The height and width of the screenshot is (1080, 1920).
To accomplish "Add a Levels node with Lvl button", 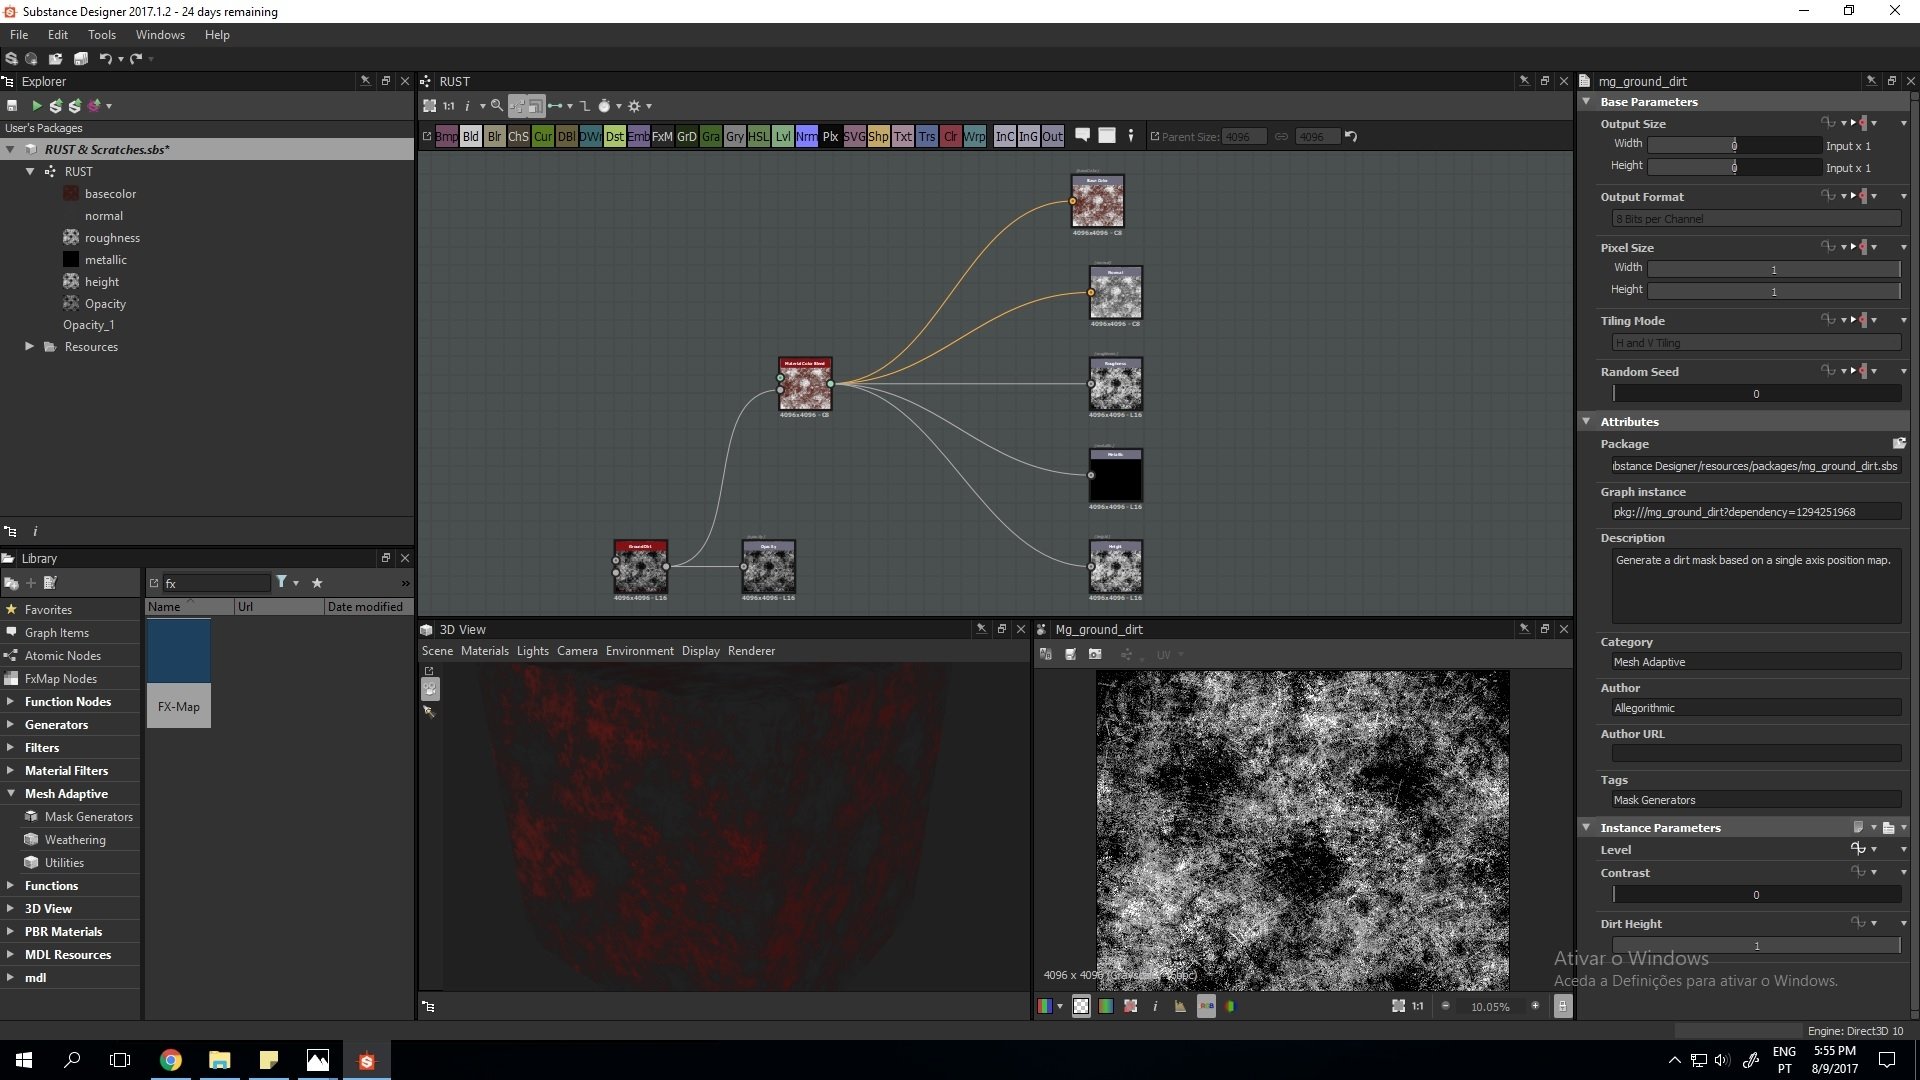I will point(783,137).
